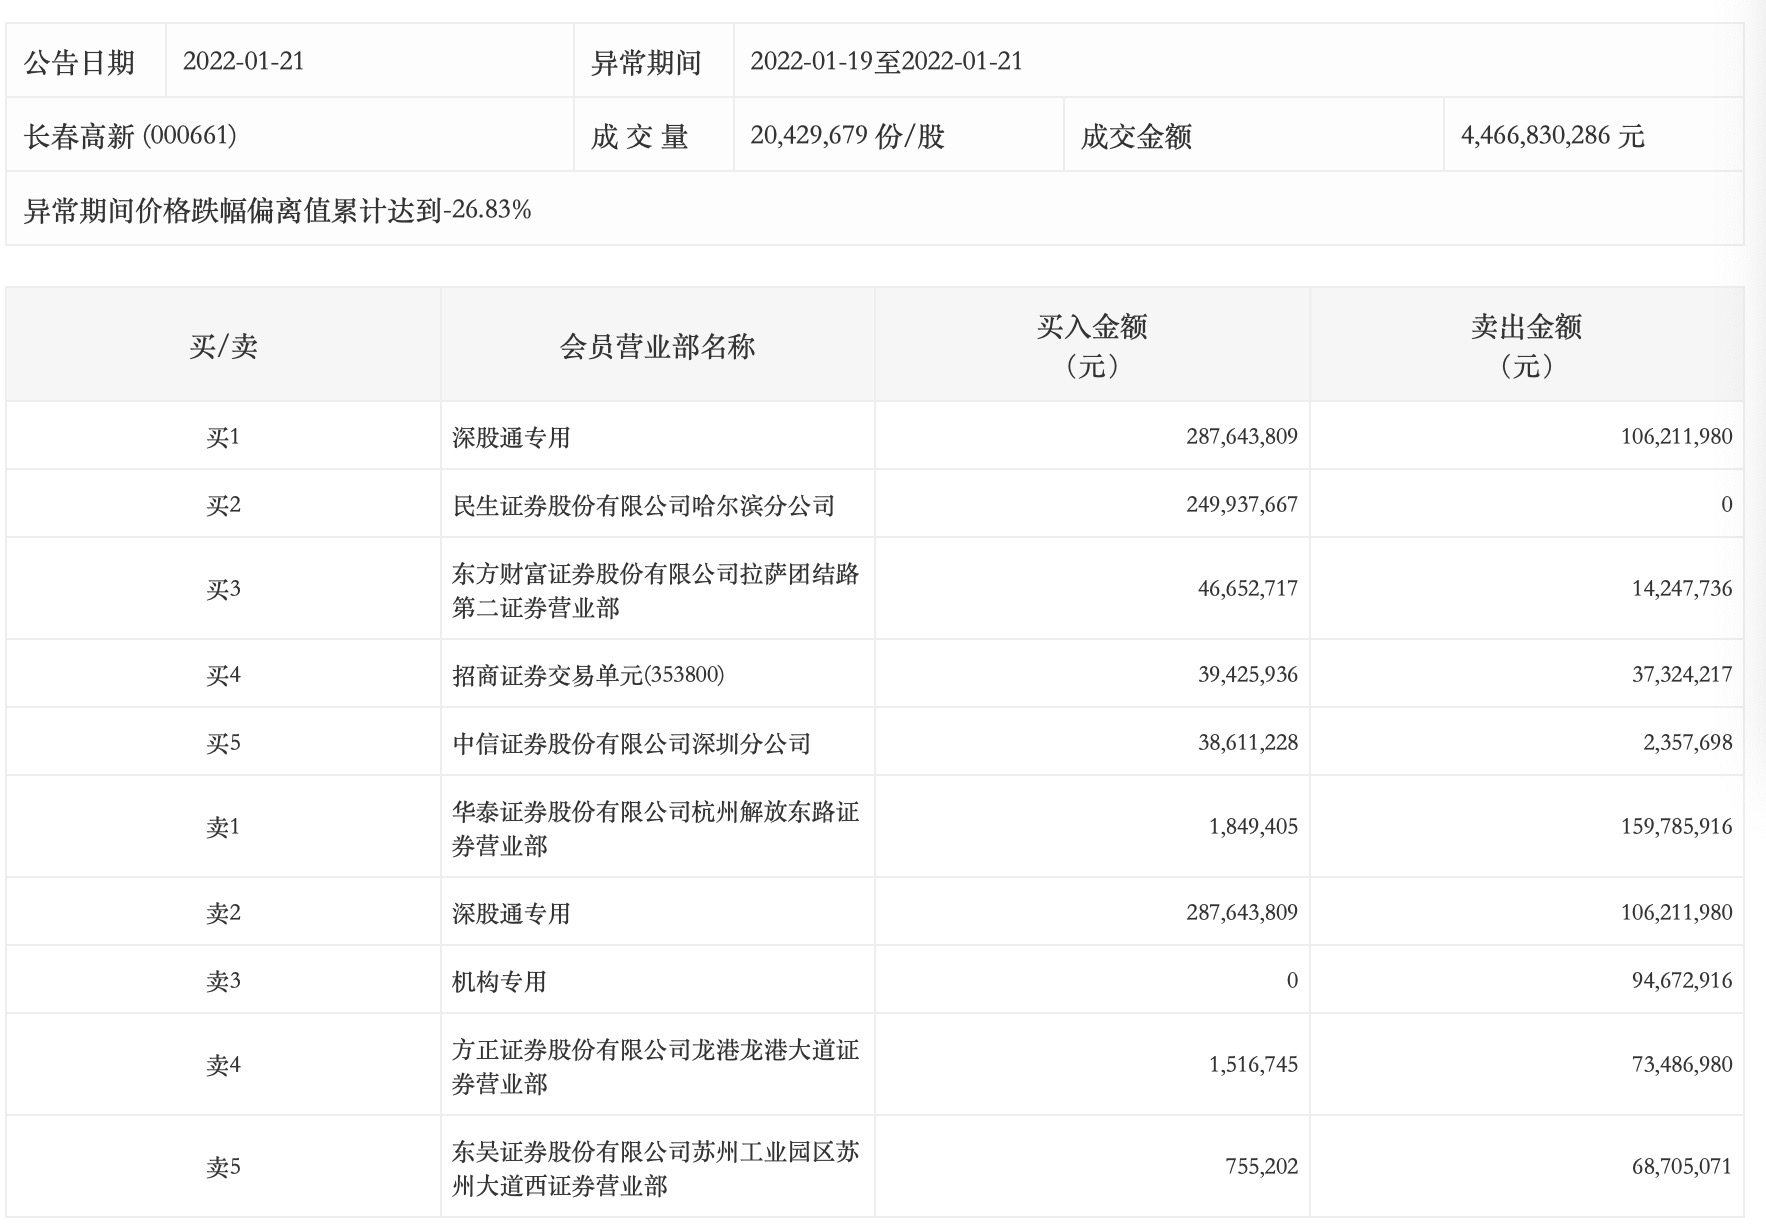Click 机构专用 in the 卖3 row
Viewport: 1766px width, 1232px height.
pyautogui.click(x=489, y=979)
